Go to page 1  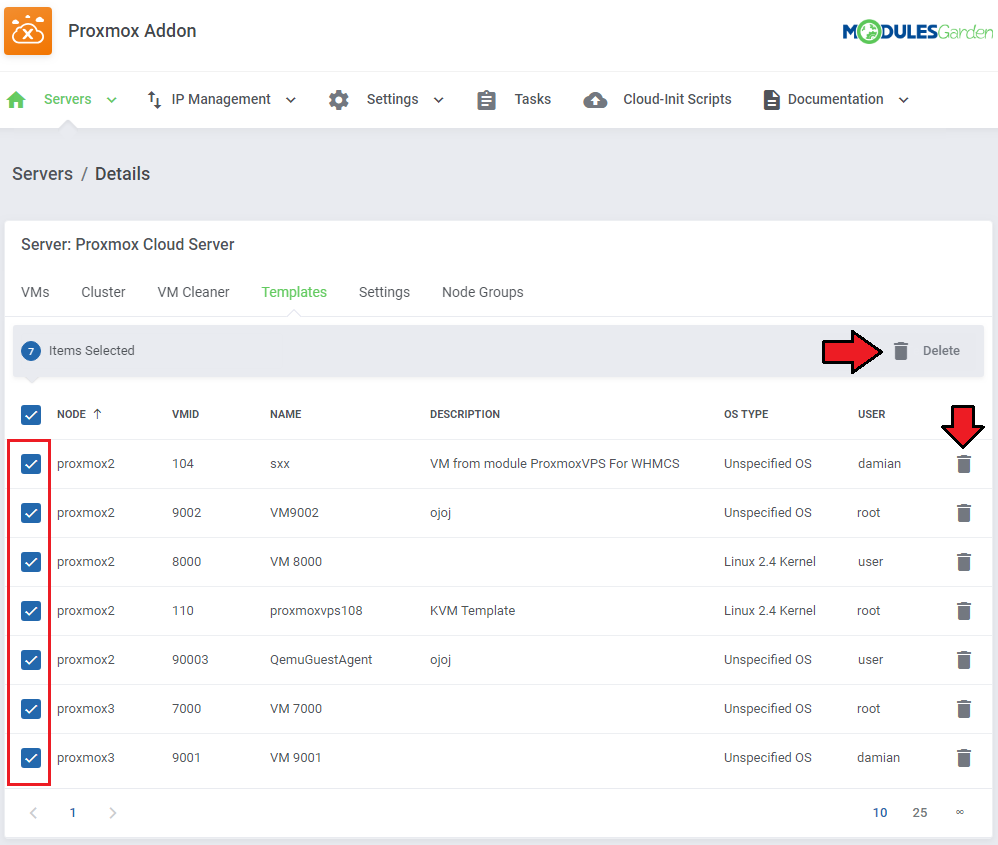(73, 813)
